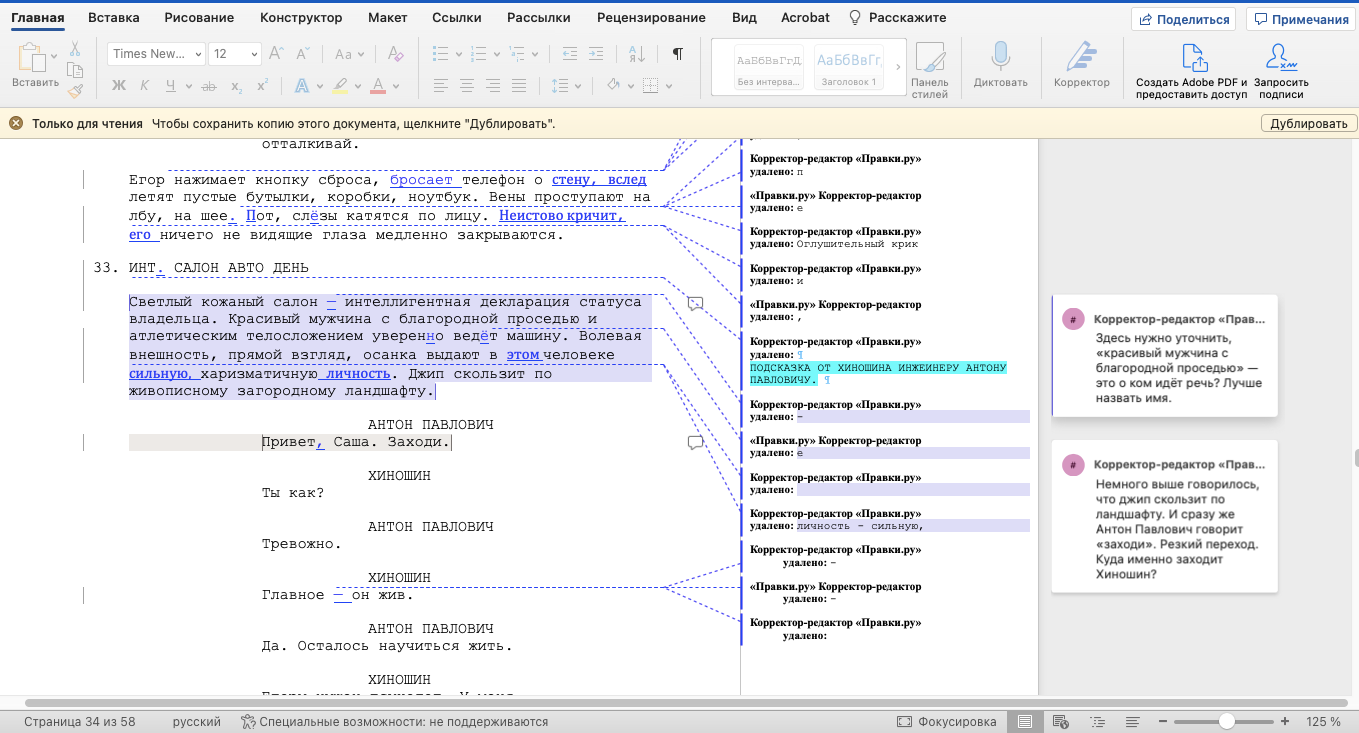Image resolution: width=1359 pixels, height=733 pixels.
Task: Select Print Layout view in status bar
Action: pyautogui.click(x=1025, y=721)
